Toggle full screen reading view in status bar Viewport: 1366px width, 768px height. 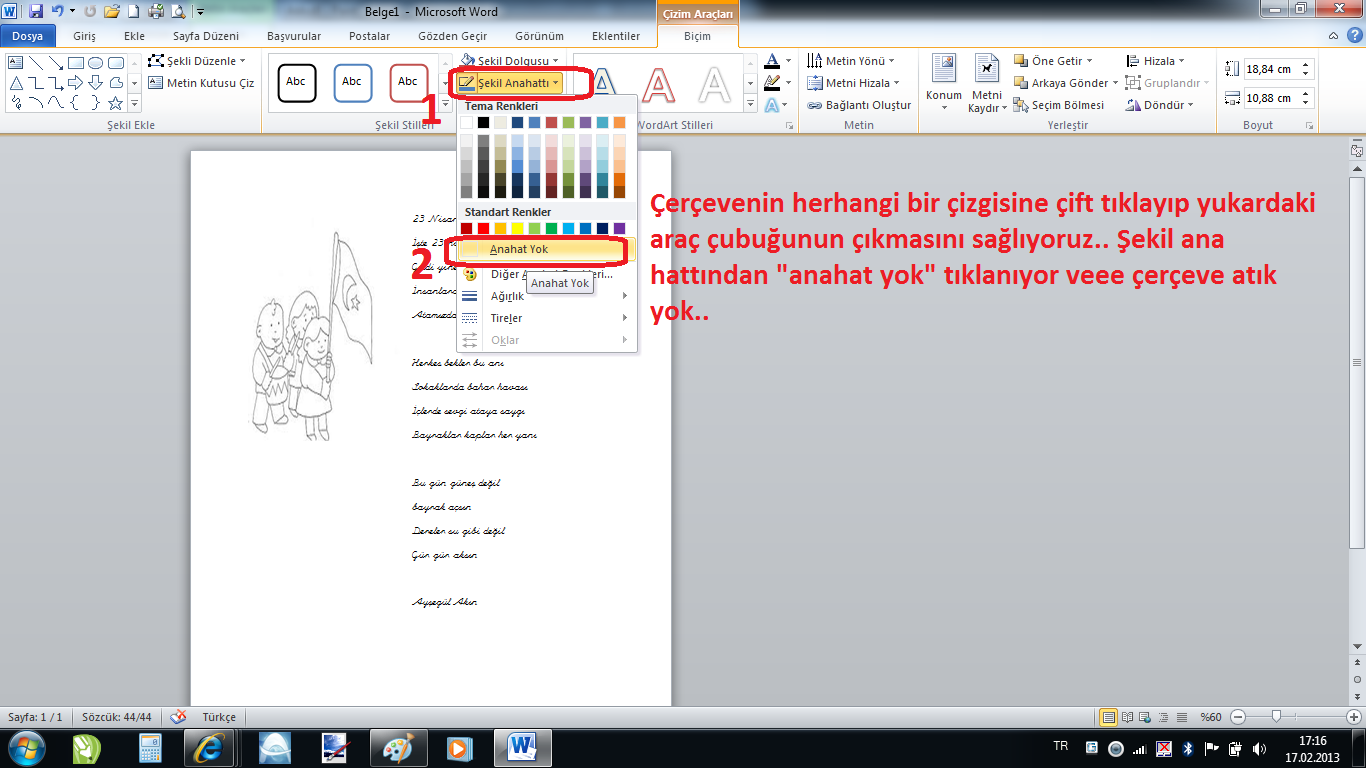click(x=1126, y=717)
